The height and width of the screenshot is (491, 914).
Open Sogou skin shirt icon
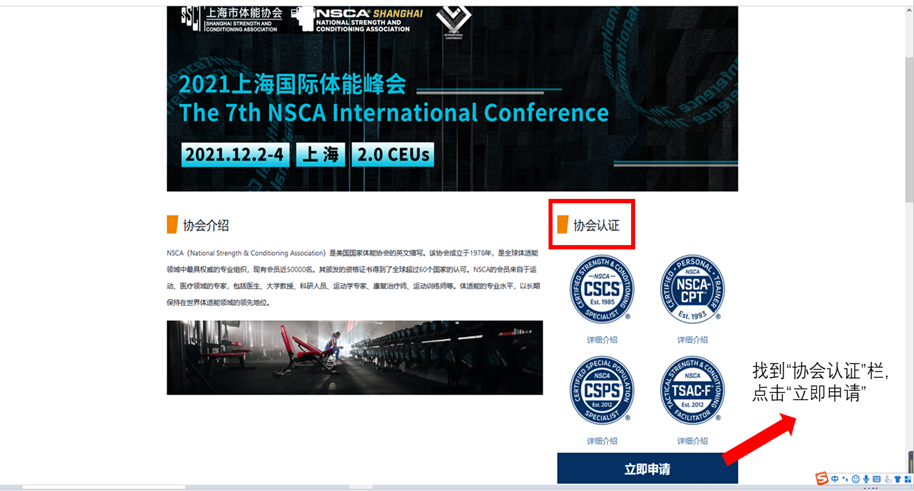898,479
